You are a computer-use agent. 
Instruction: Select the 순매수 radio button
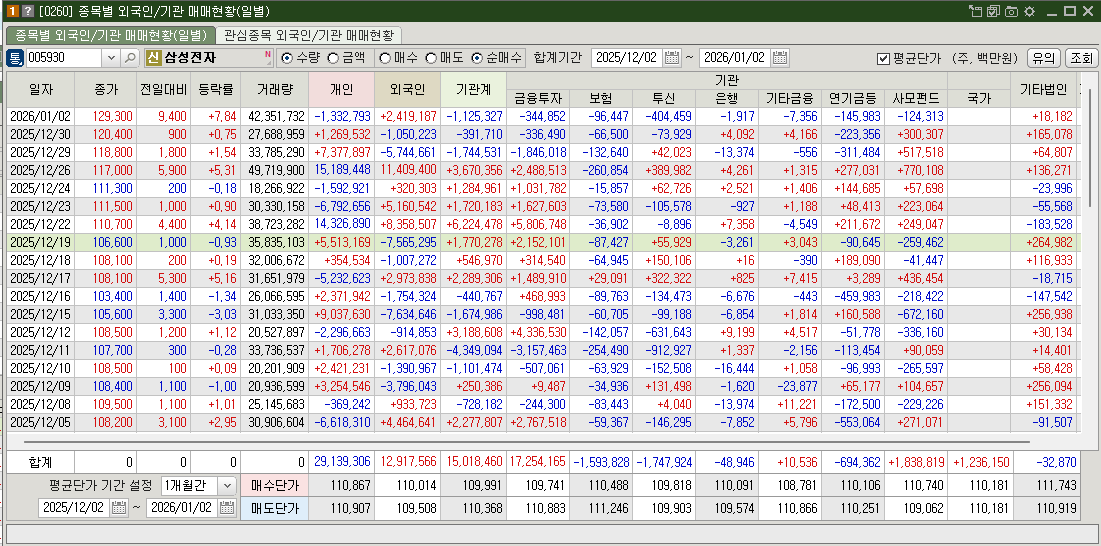coord(477,58)
